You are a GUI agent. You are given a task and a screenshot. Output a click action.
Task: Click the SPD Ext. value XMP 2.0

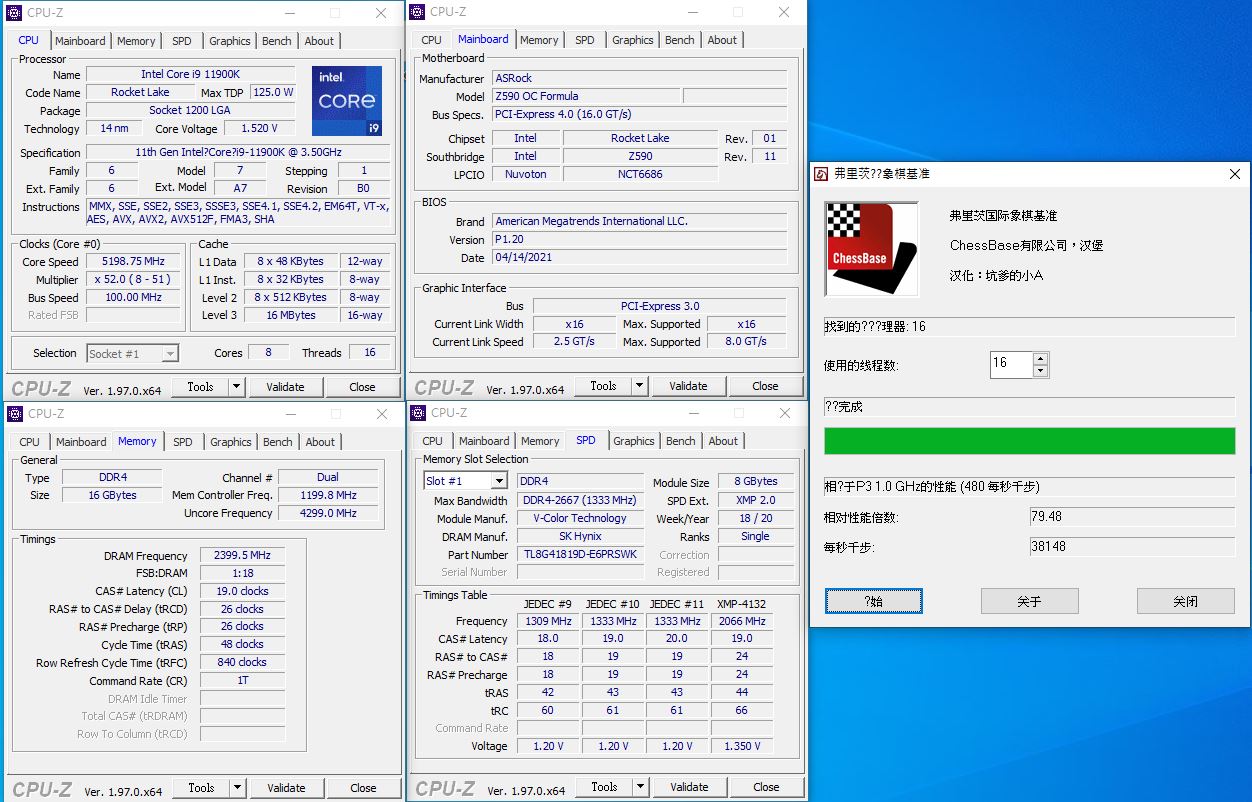pyautogui.click(x=755, y=500)
